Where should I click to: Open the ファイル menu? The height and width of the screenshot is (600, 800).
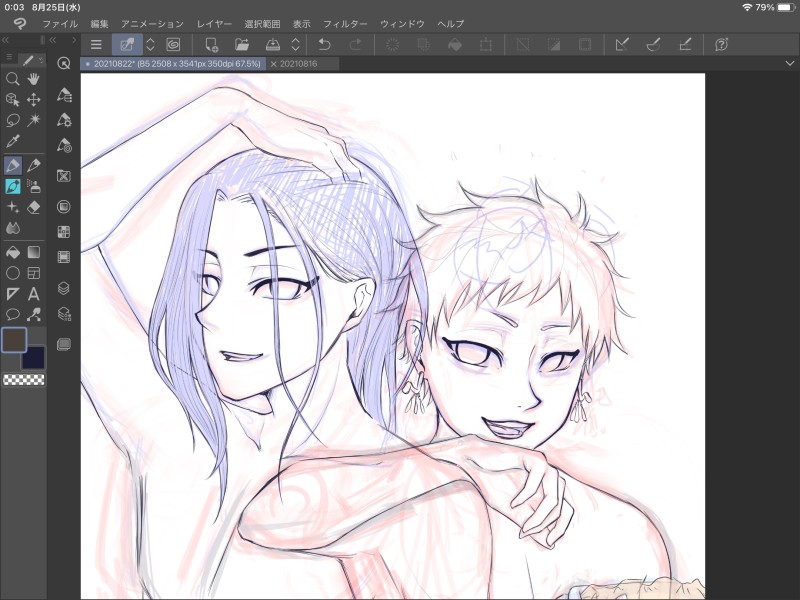click(x=60, y=24)
